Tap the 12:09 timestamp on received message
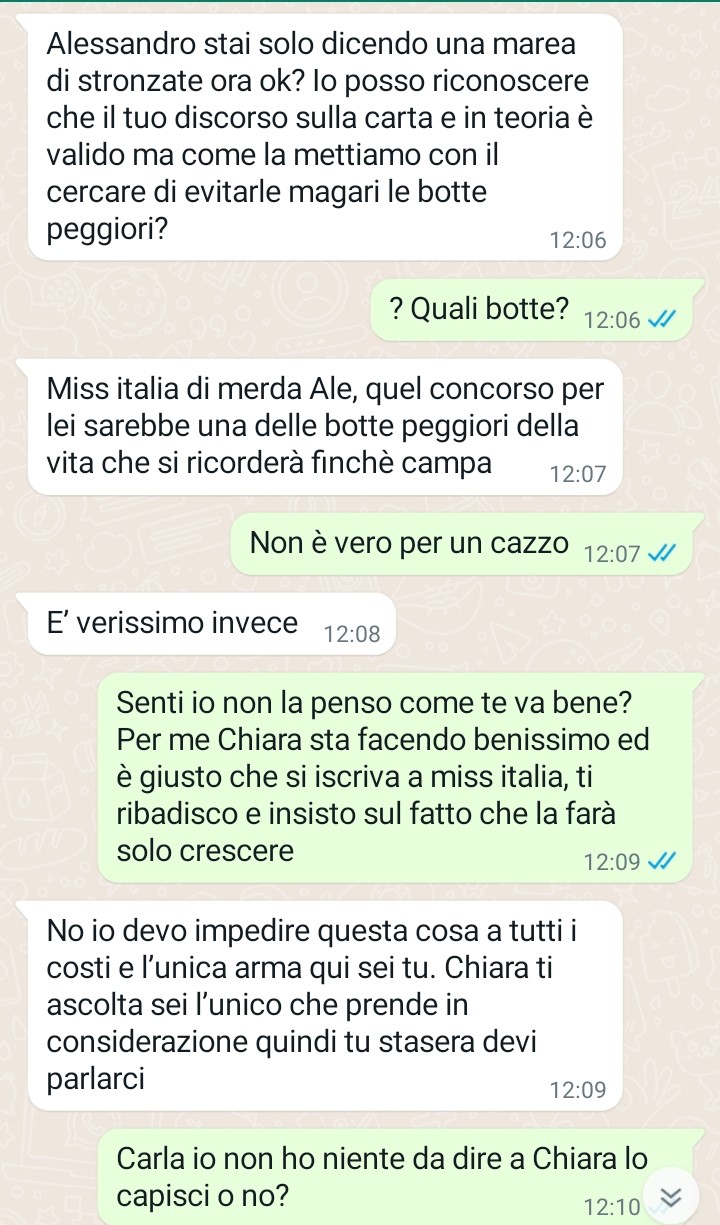The image size is (720, 1225). [578, 1090]
